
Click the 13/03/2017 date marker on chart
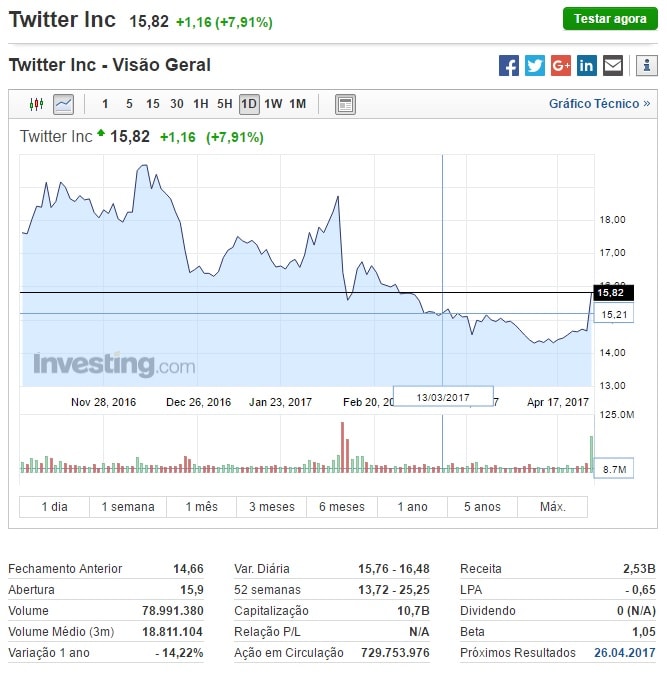point(443,397)
